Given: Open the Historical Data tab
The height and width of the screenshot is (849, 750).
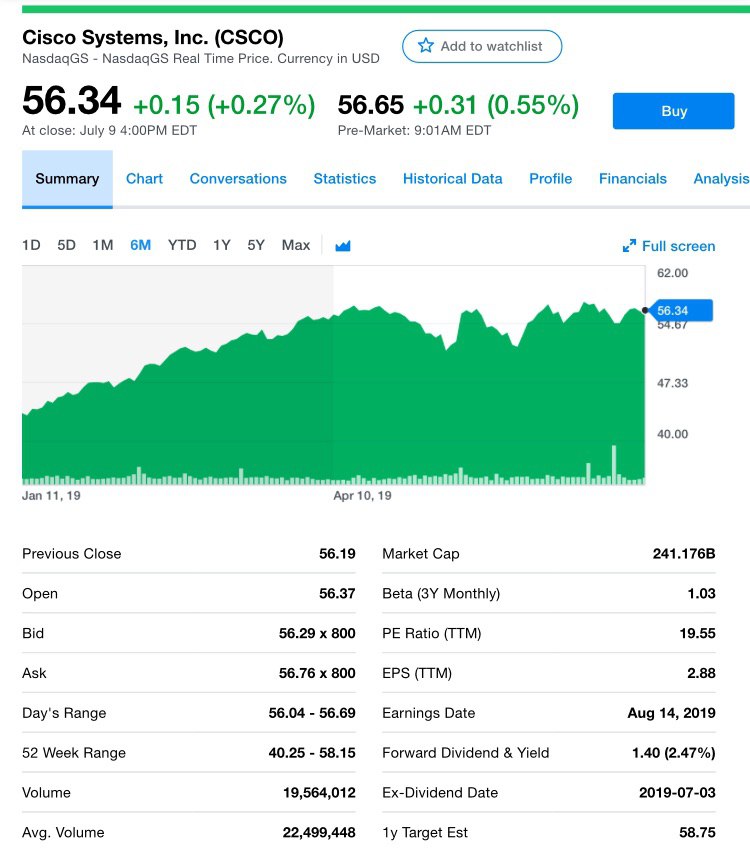Looking at the screenshot, I should coord(452,179).
